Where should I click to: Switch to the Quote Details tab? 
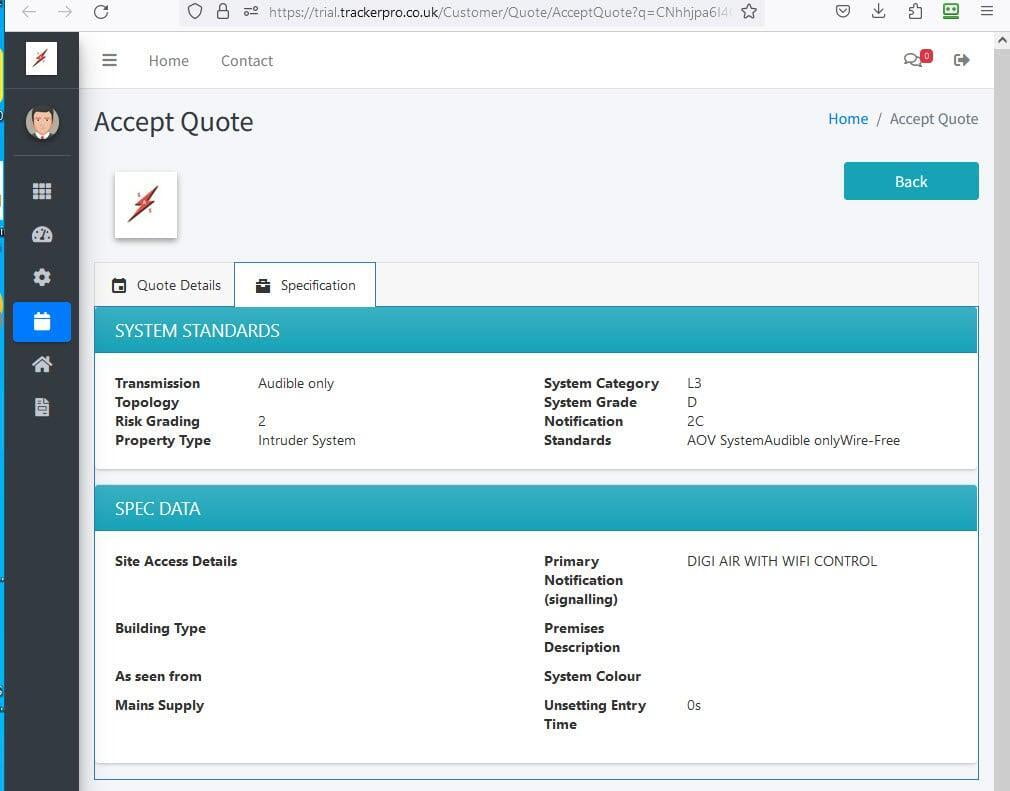(x=166, y=285)
